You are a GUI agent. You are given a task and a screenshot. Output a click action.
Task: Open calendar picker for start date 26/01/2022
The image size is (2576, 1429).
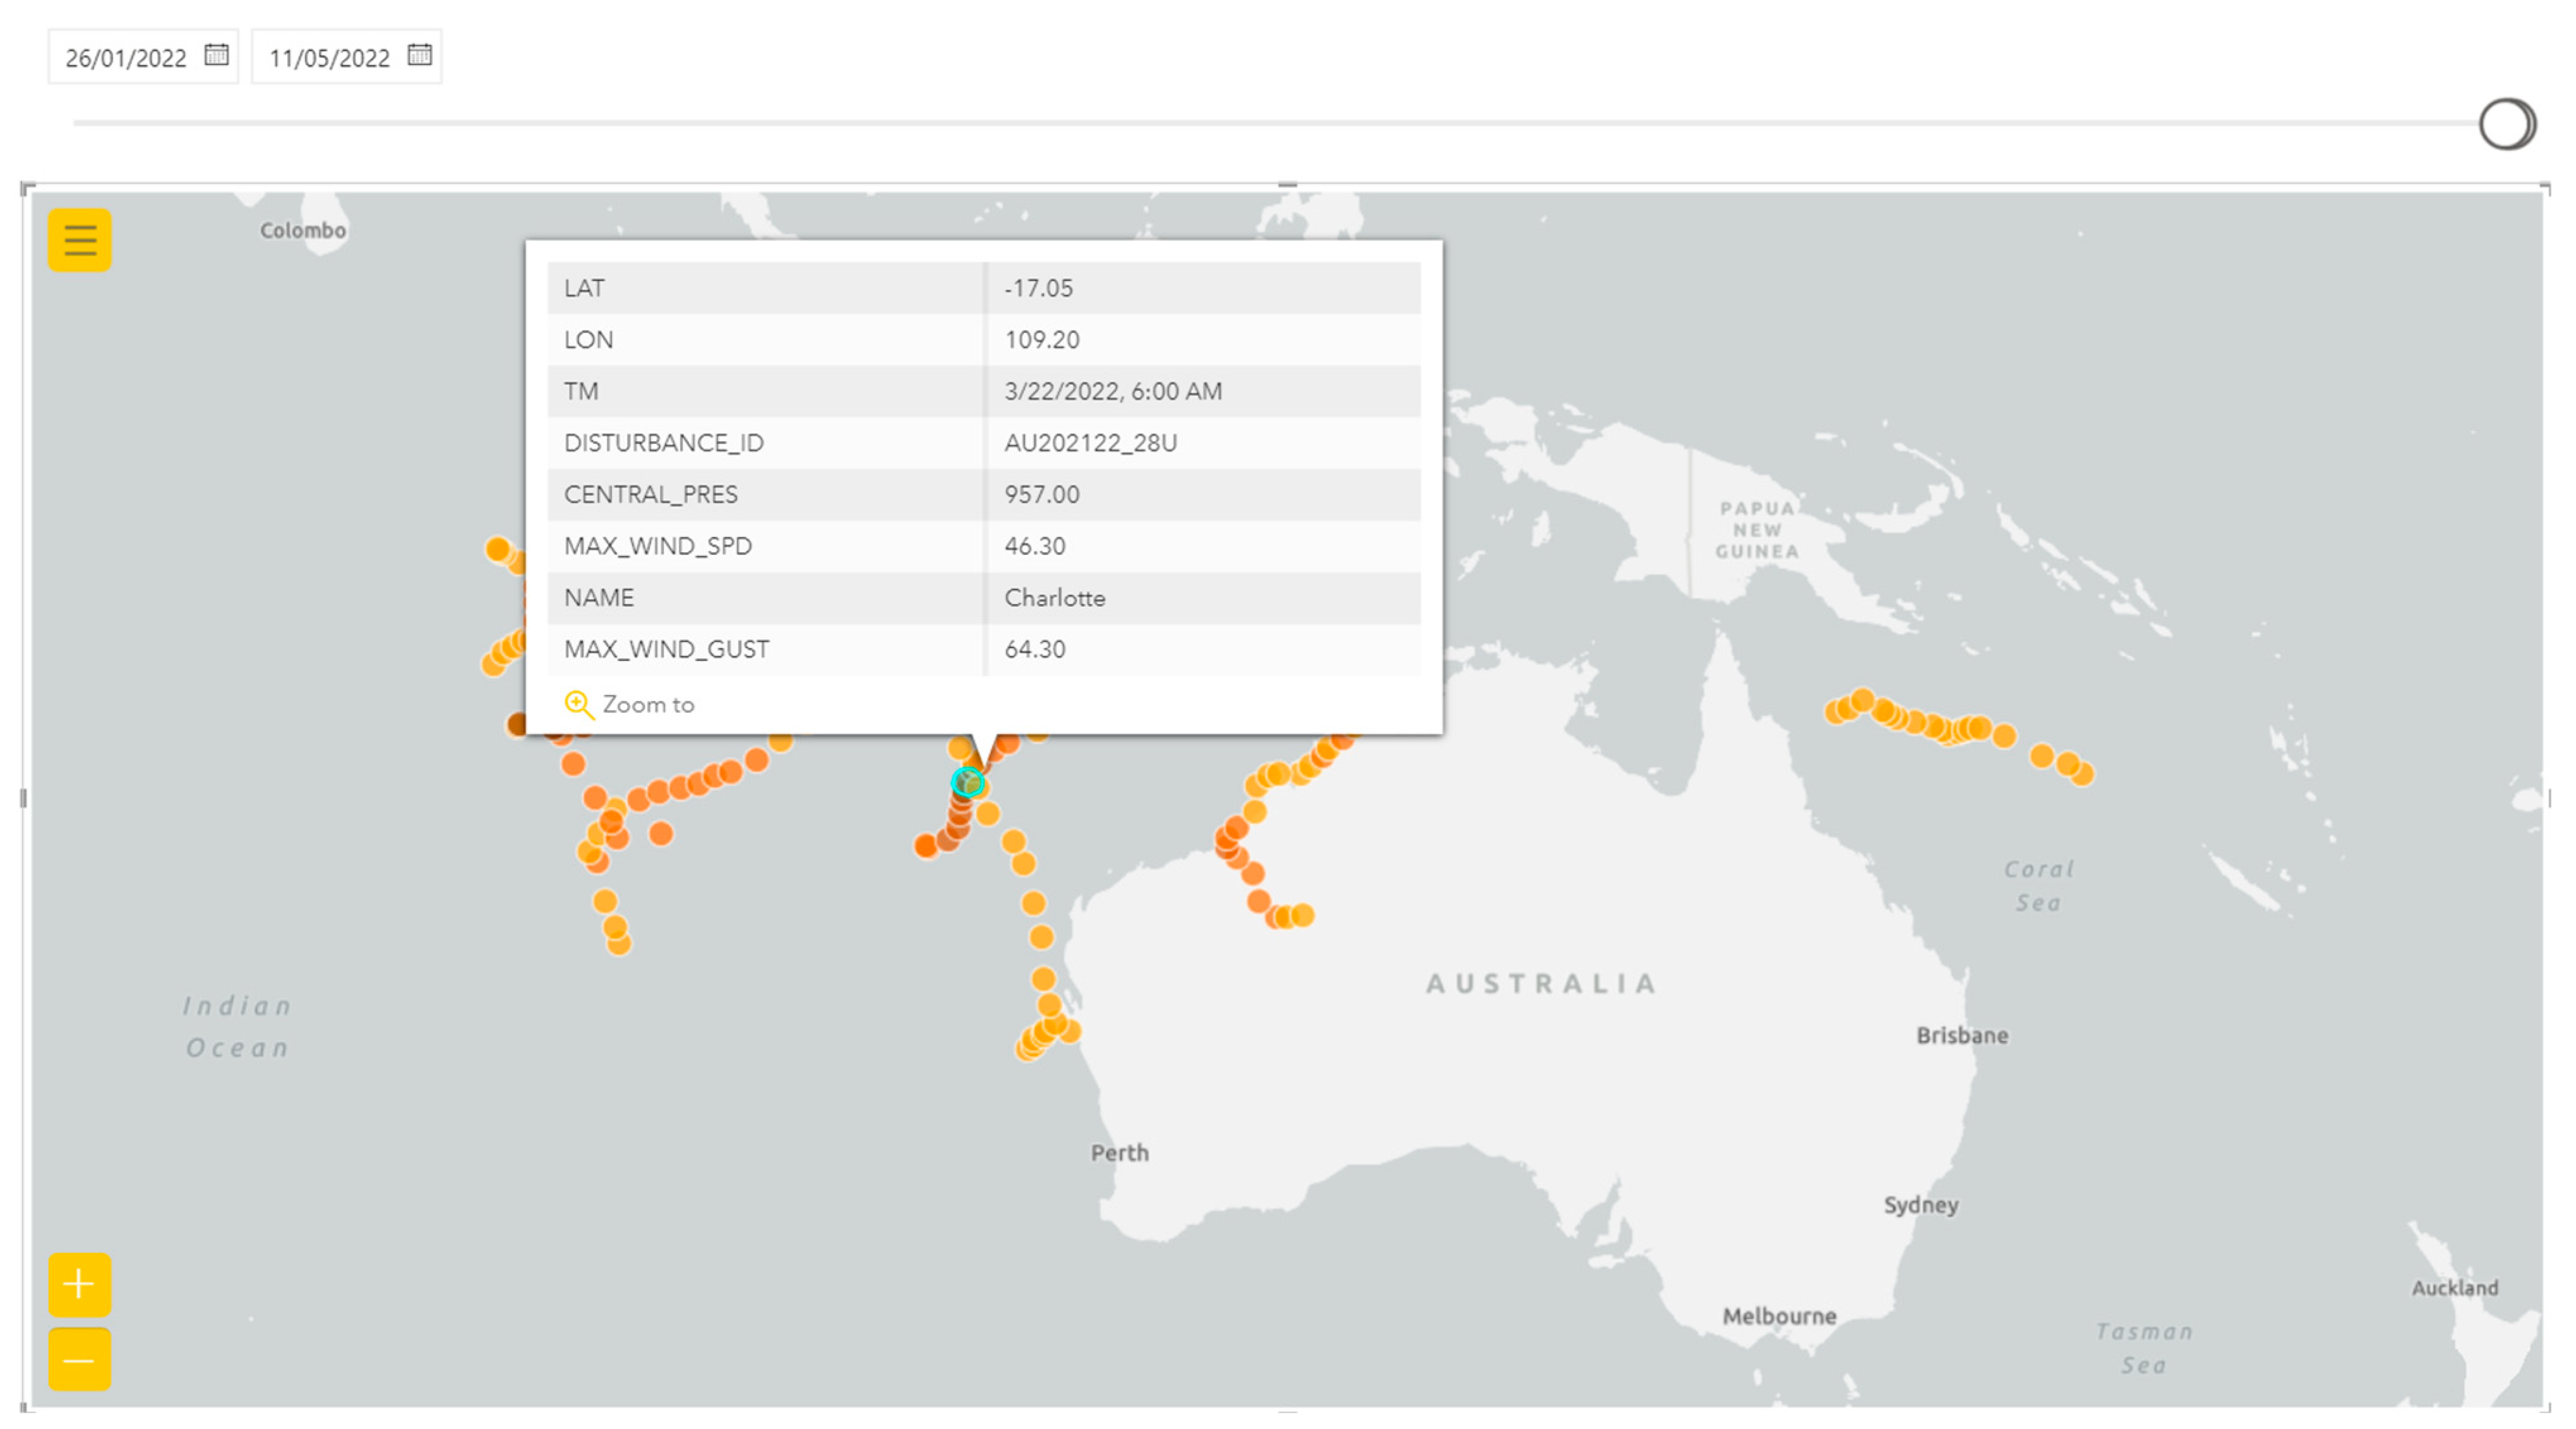(x=216, y=55)
